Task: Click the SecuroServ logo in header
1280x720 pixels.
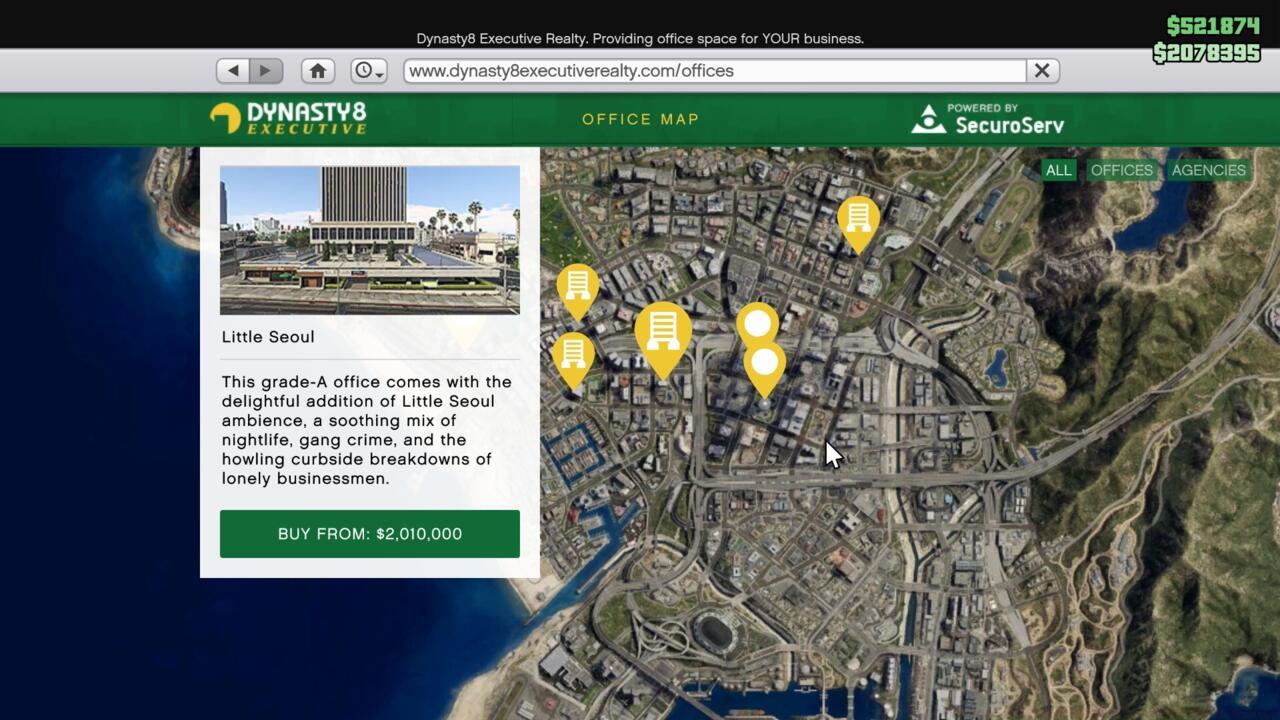Action: tap(987, 119)
